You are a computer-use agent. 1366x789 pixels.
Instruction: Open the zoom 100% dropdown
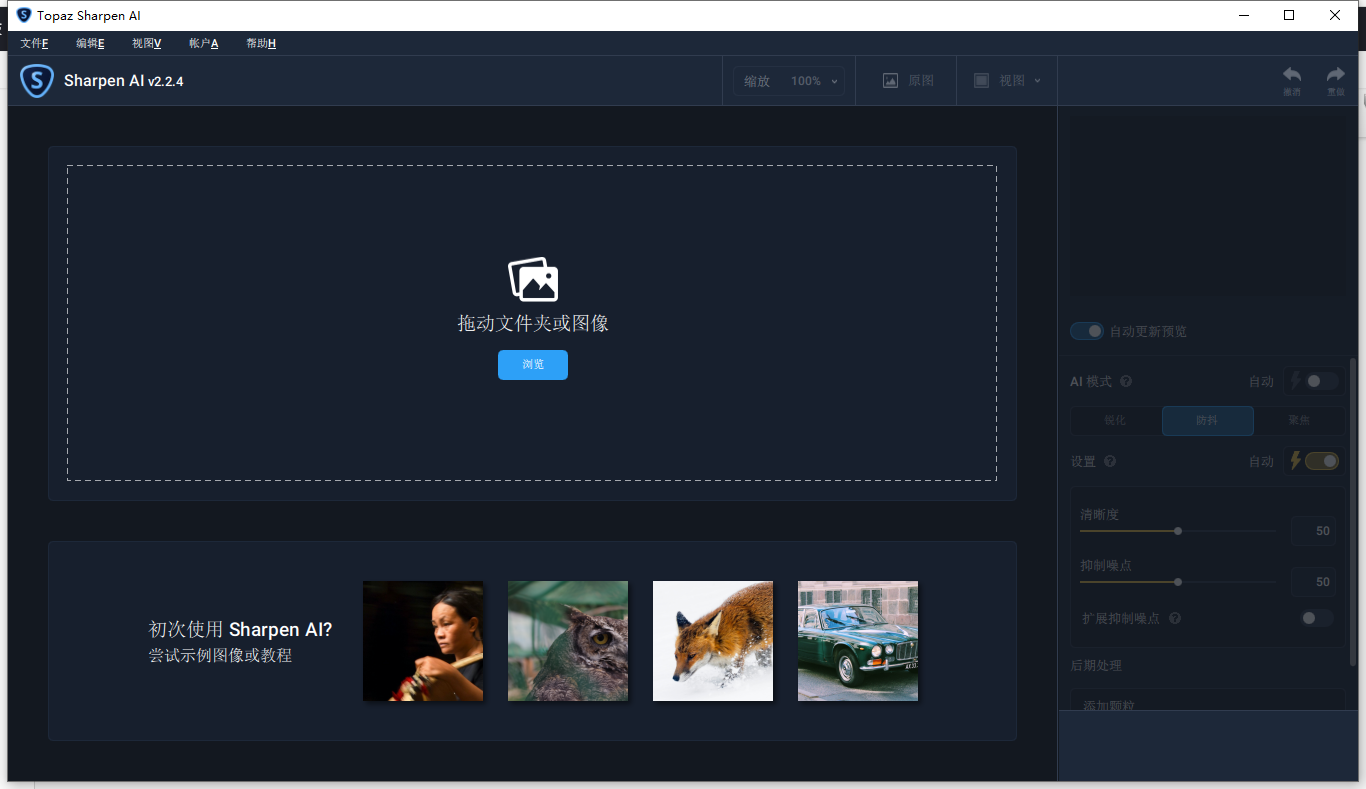pos(789,81)
